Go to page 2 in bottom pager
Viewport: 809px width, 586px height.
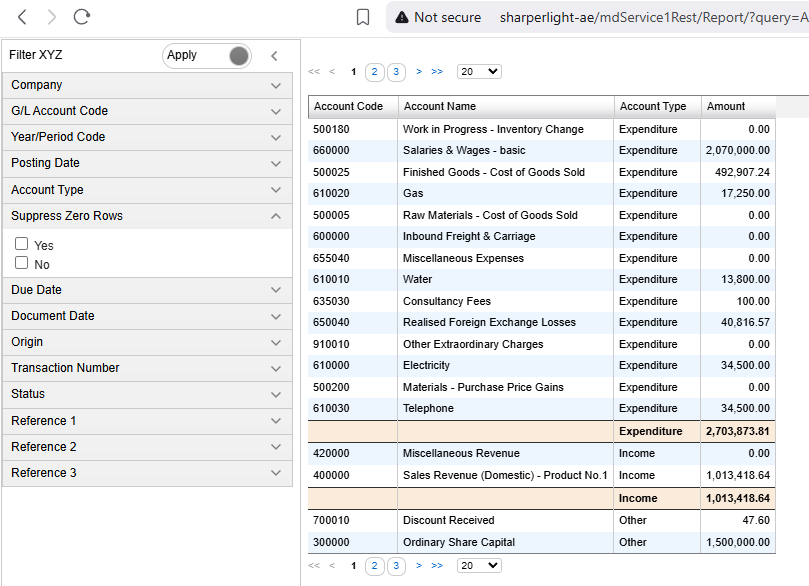point(375,566)
